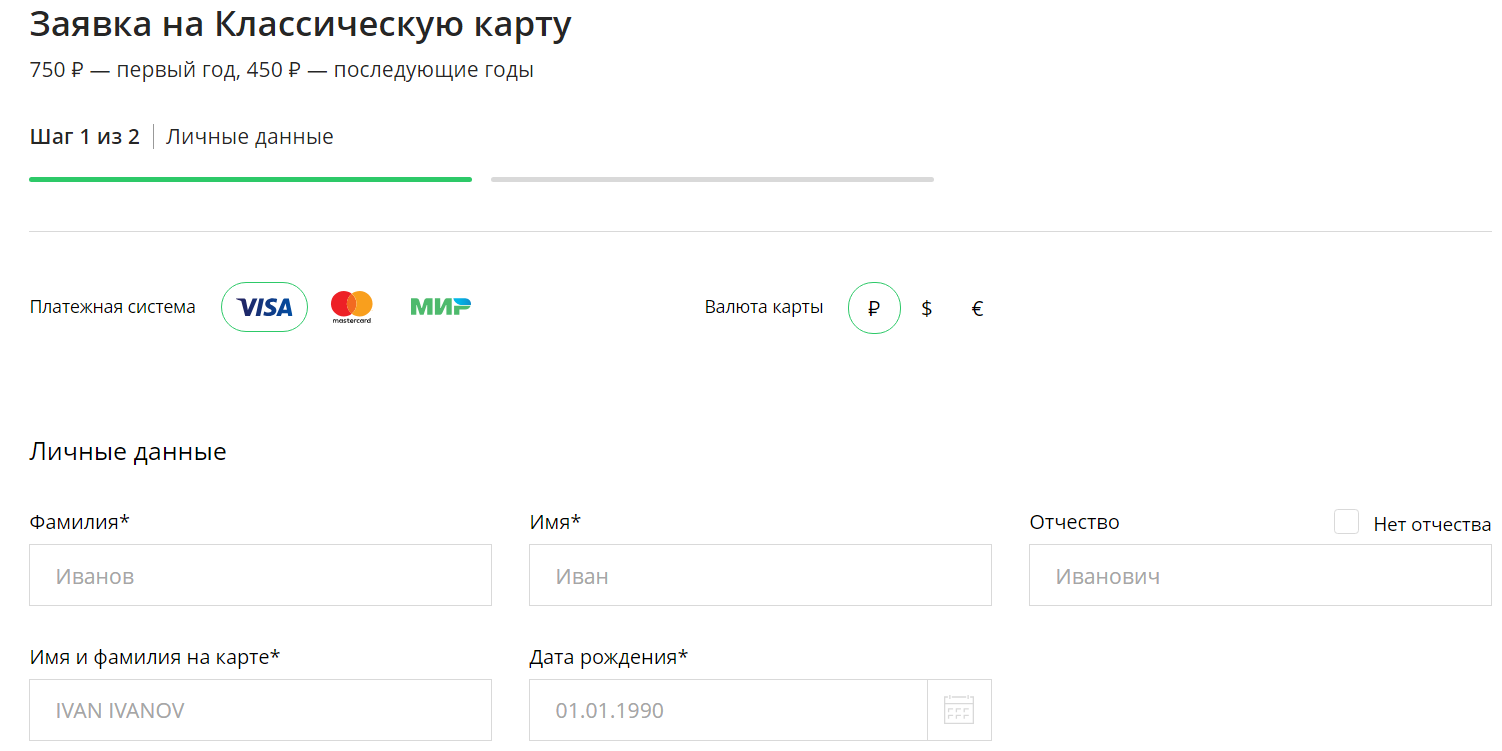
Task: Click the gray step two progress bar
Action: click(x=712, y=179)
